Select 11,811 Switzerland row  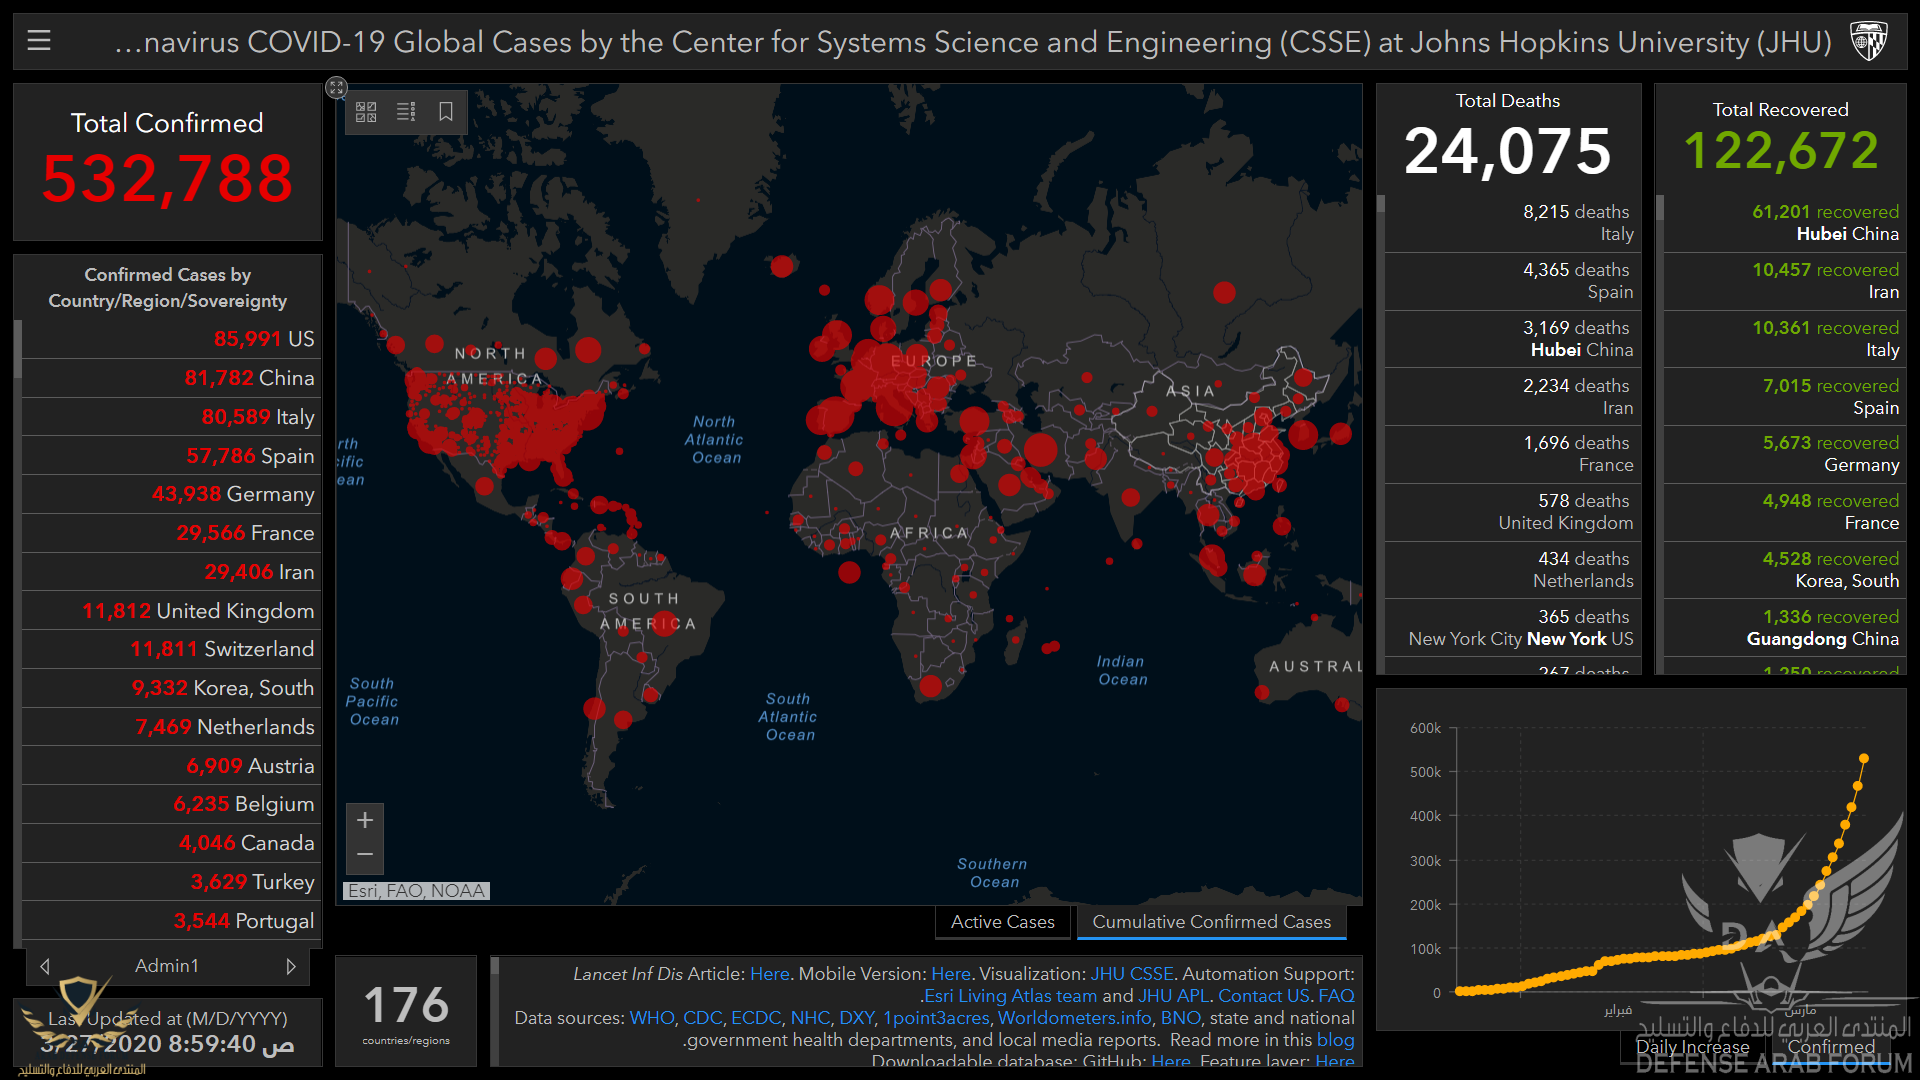click(171, 649)
